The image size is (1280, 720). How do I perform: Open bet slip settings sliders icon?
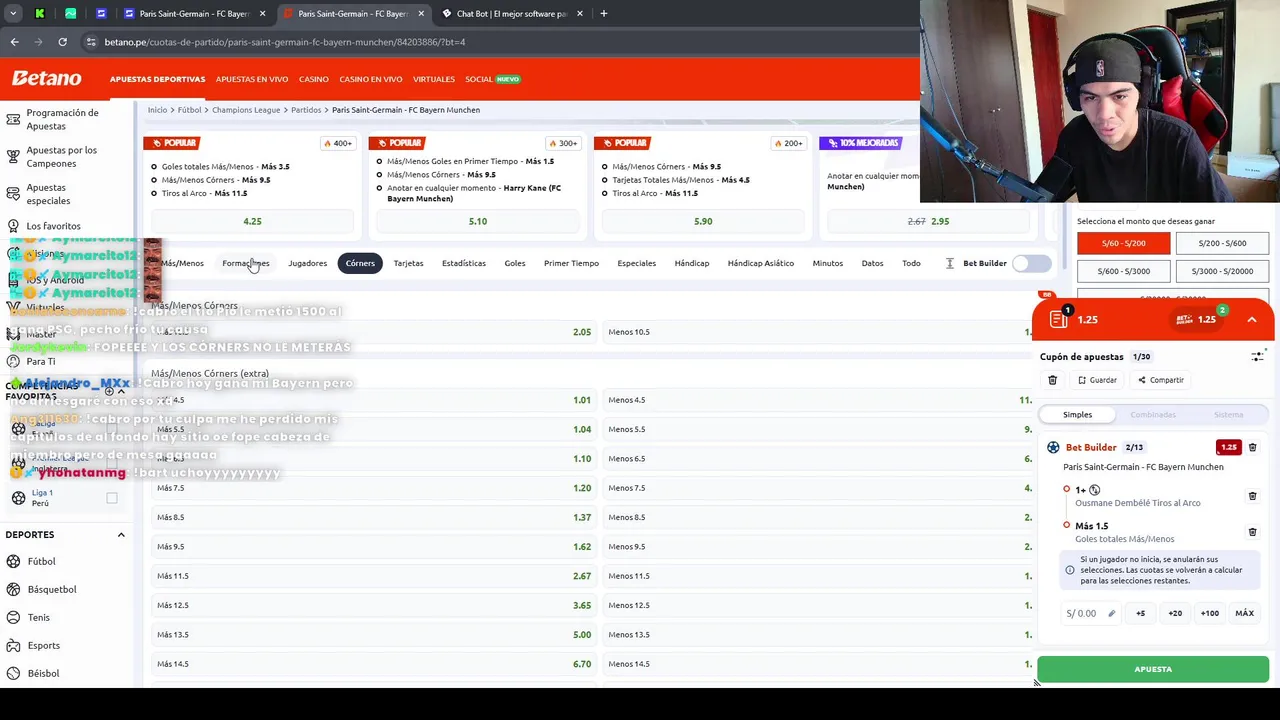click(x=1258, y=356)
